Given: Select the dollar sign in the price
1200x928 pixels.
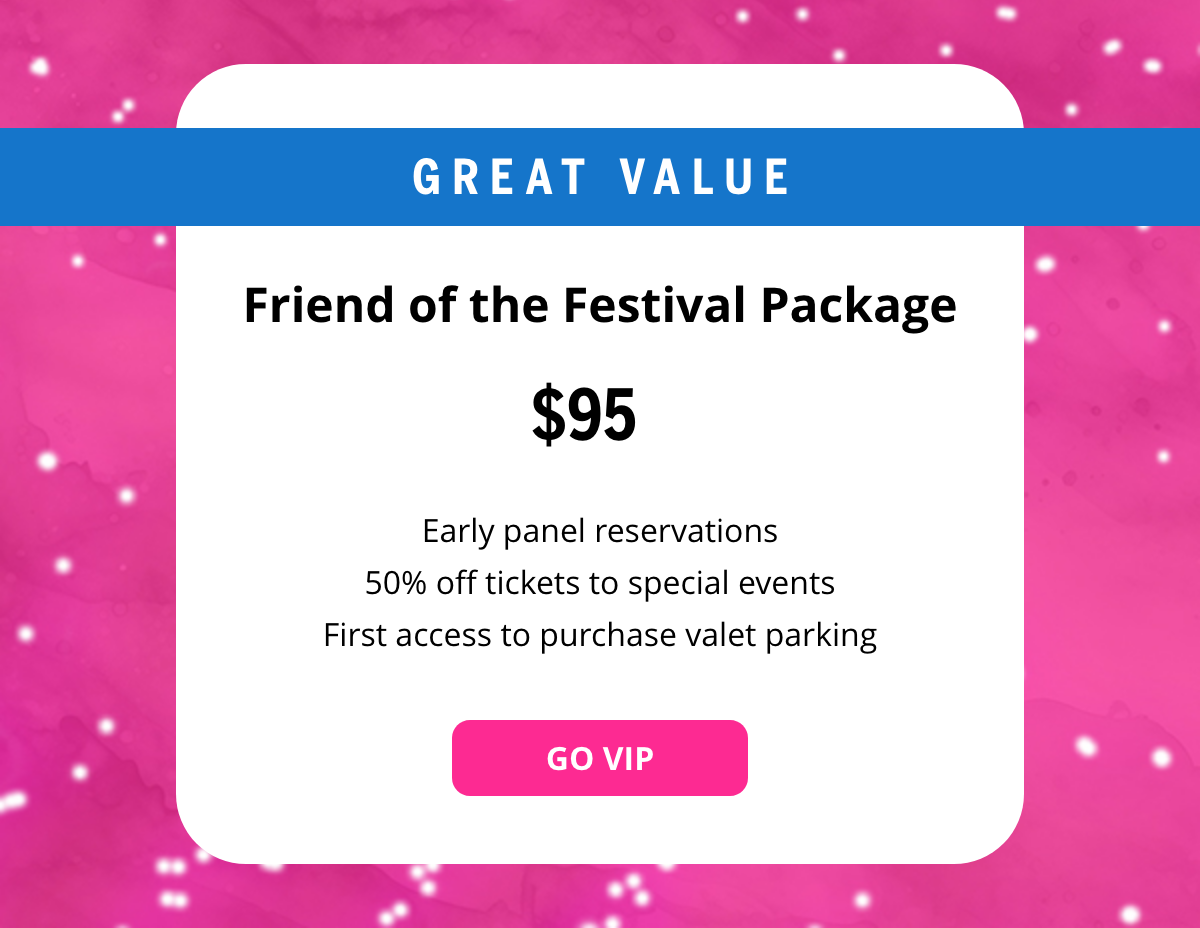Looking at the screenshot, I should 548,413.
